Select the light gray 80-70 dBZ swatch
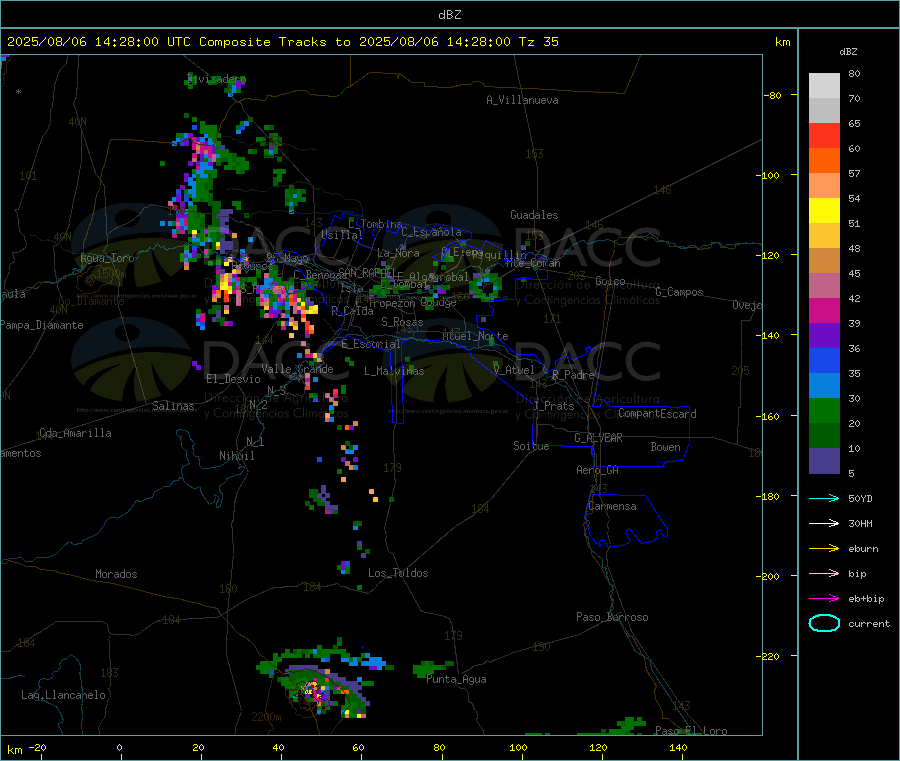This screenshot has width=900, height=761. click(x=824, y=86)
